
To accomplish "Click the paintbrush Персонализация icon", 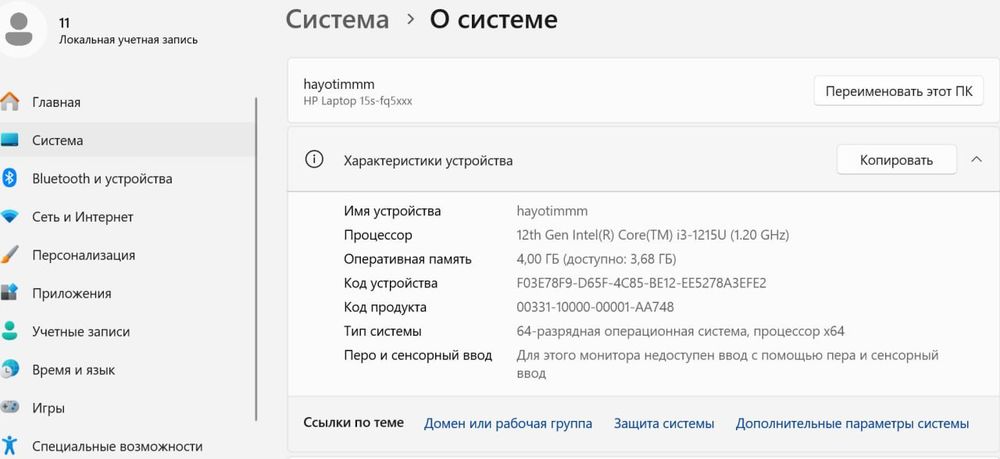I will click(9, 255).
